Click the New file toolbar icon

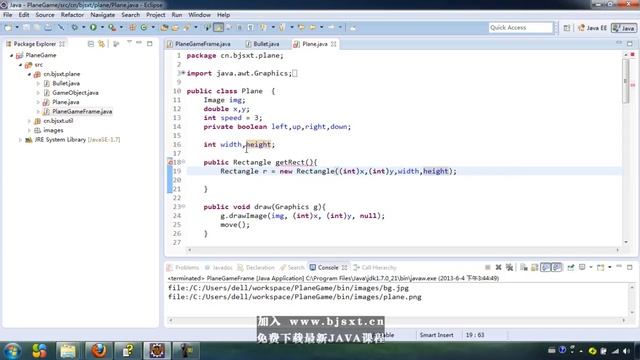tap(8, 27)
